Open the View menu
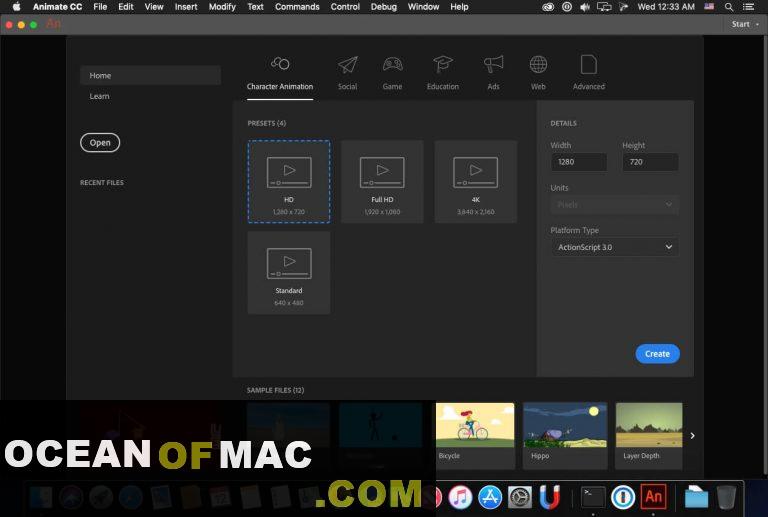Image resolution: width=768 pixels, height=517 pixels. point(154,7)
